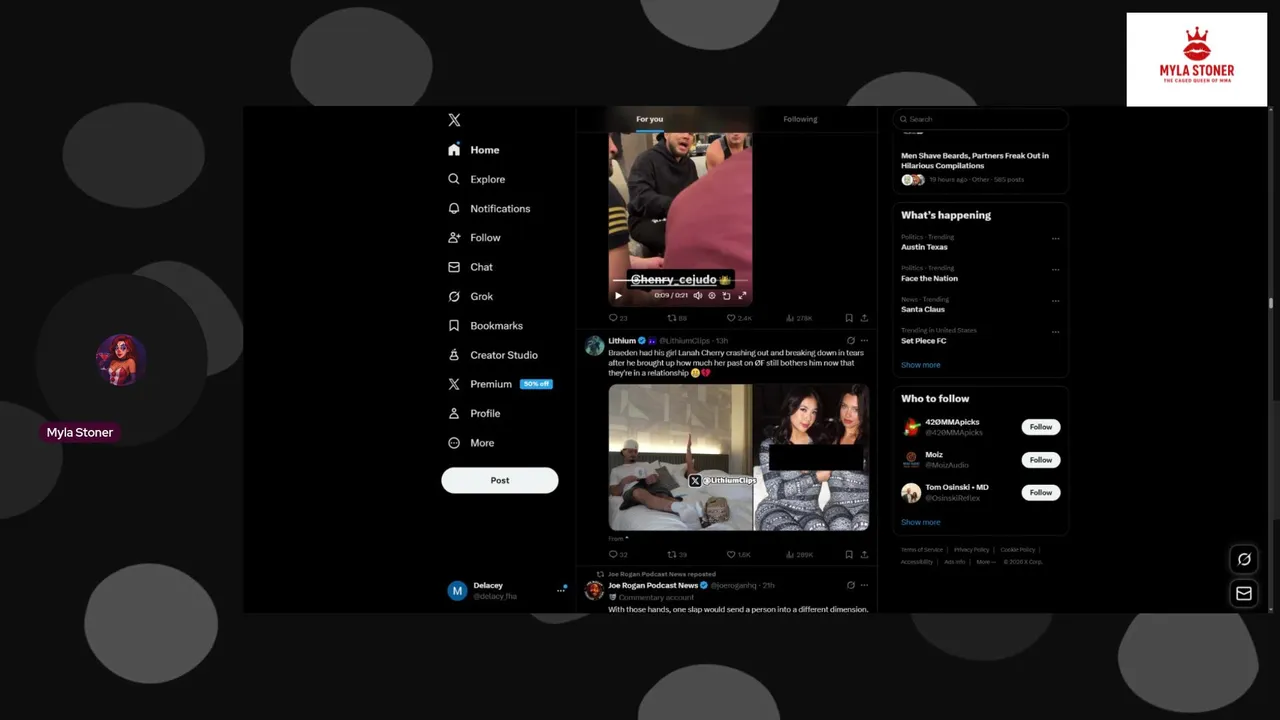Screen dimensions: 1280x720
Task: Like Lithium's post with 1.6K likes
Action: click(x=739, y=554)
